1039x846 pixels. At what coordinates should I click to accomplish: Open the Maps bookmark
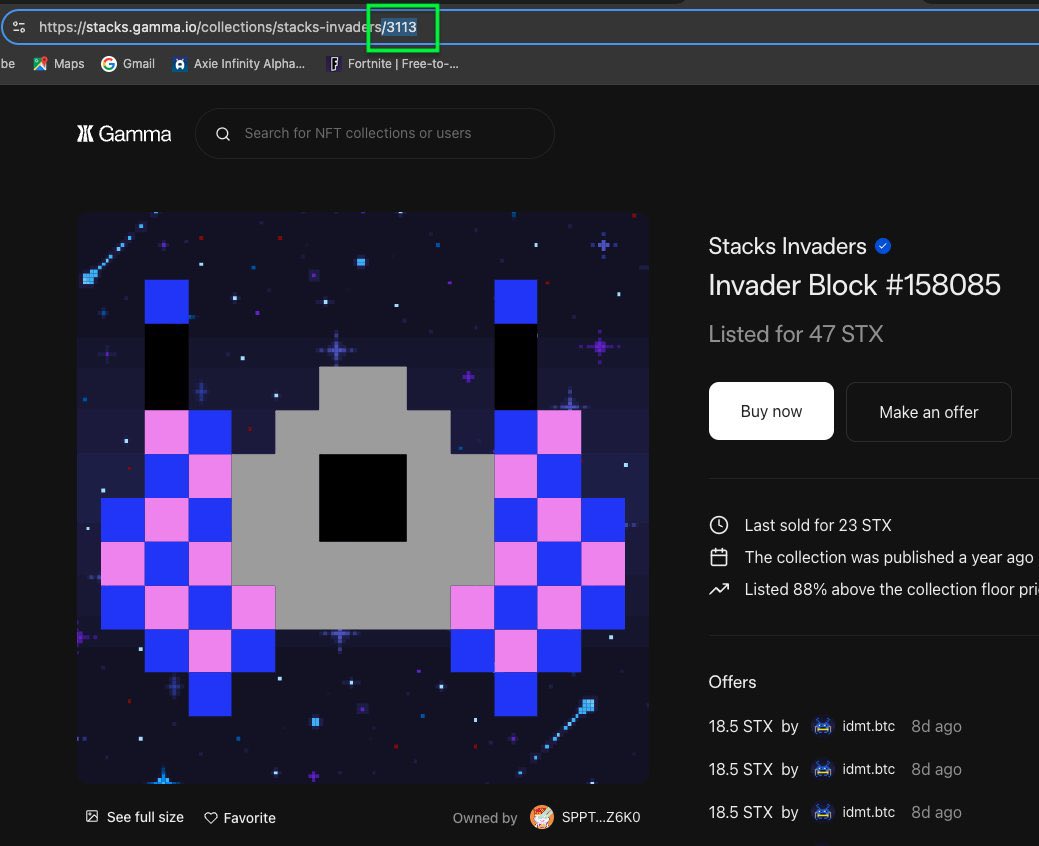pyautogui.click(x=59, y=64)
